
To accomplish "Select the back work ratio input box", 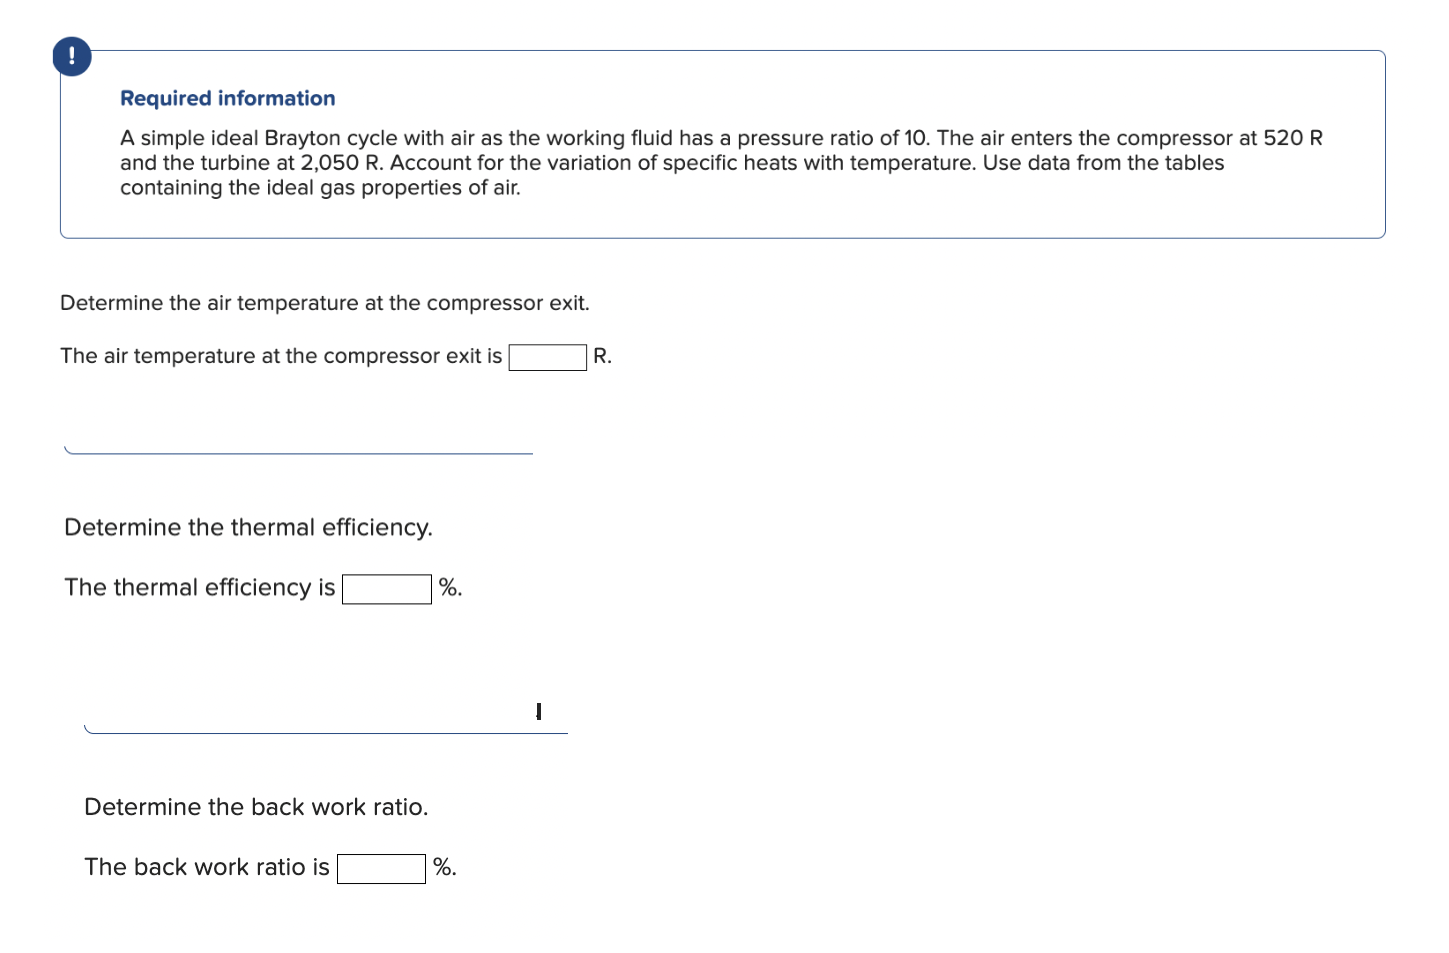I will click(x=381, y=868).
